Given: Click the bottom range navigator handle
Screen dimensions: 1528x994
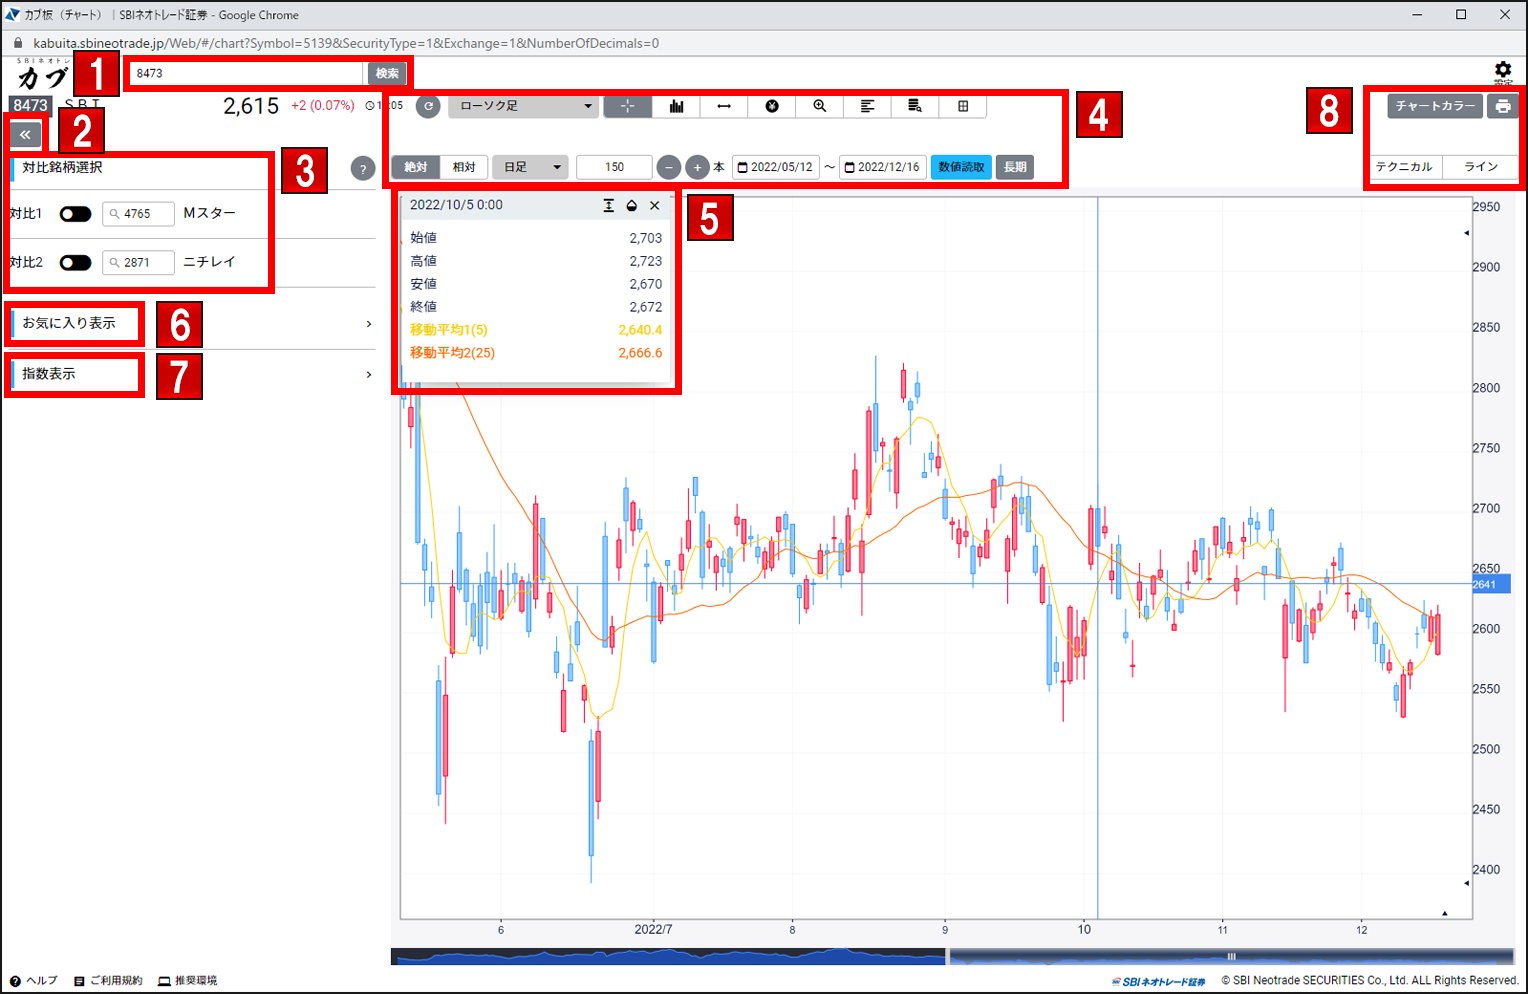Looking at the screenshot, I should (x=1232, y=957).
